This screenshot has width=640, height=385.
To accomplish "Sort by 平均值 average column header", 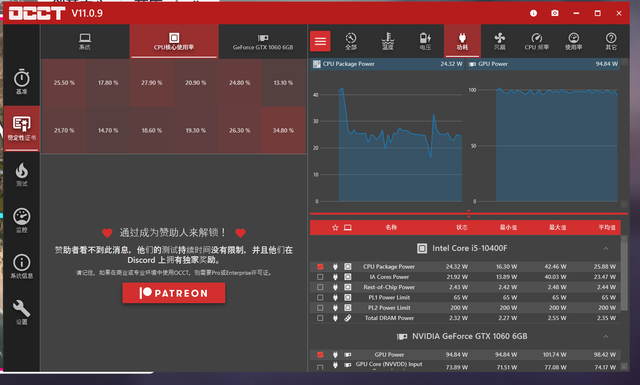I will pyautogui.click(x=607, y=227).
